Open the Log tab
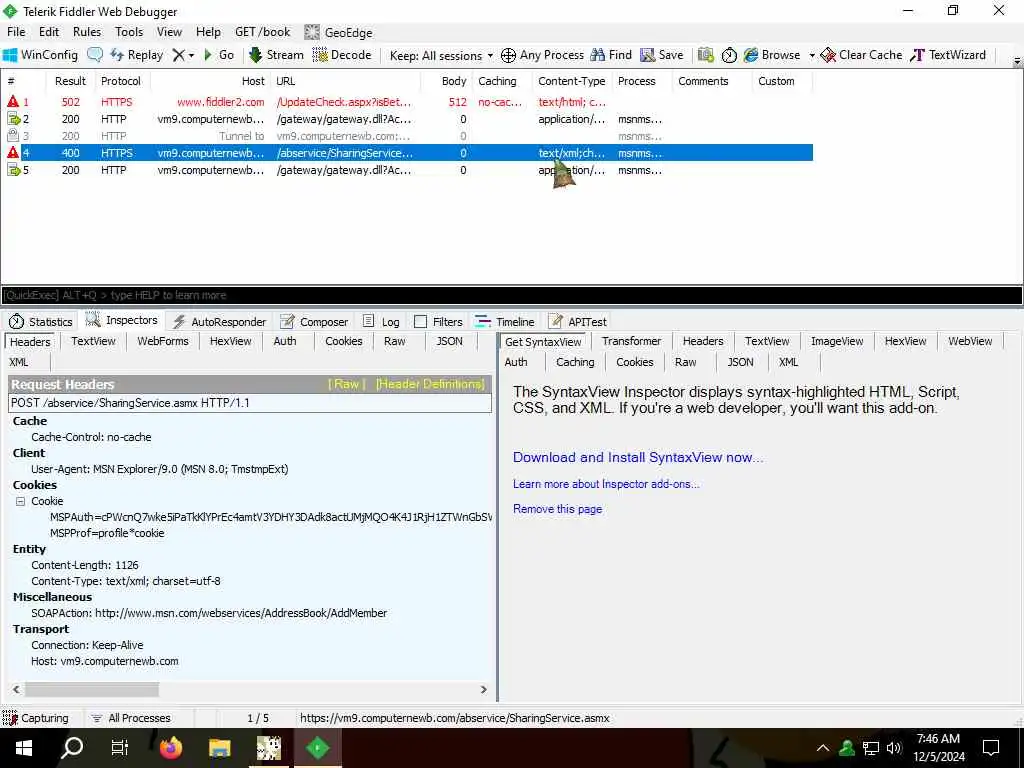This screenshot has width=1024, height=768. click(x=381, y=321)
